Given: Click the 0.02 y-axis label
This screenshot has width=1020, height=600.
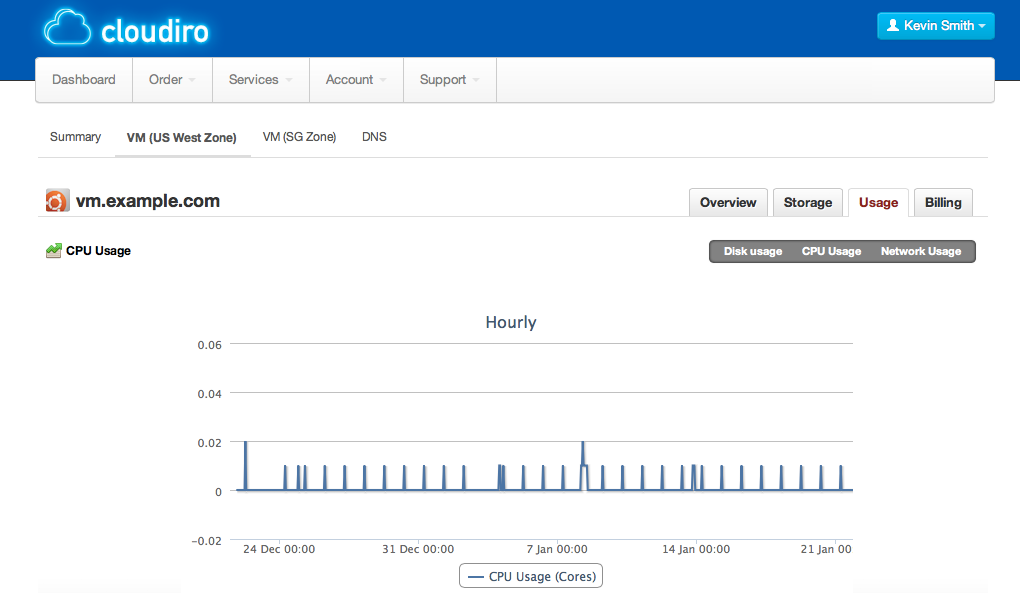Looking at the screenshot, I should pyautogui.click(x=209, y=443).
